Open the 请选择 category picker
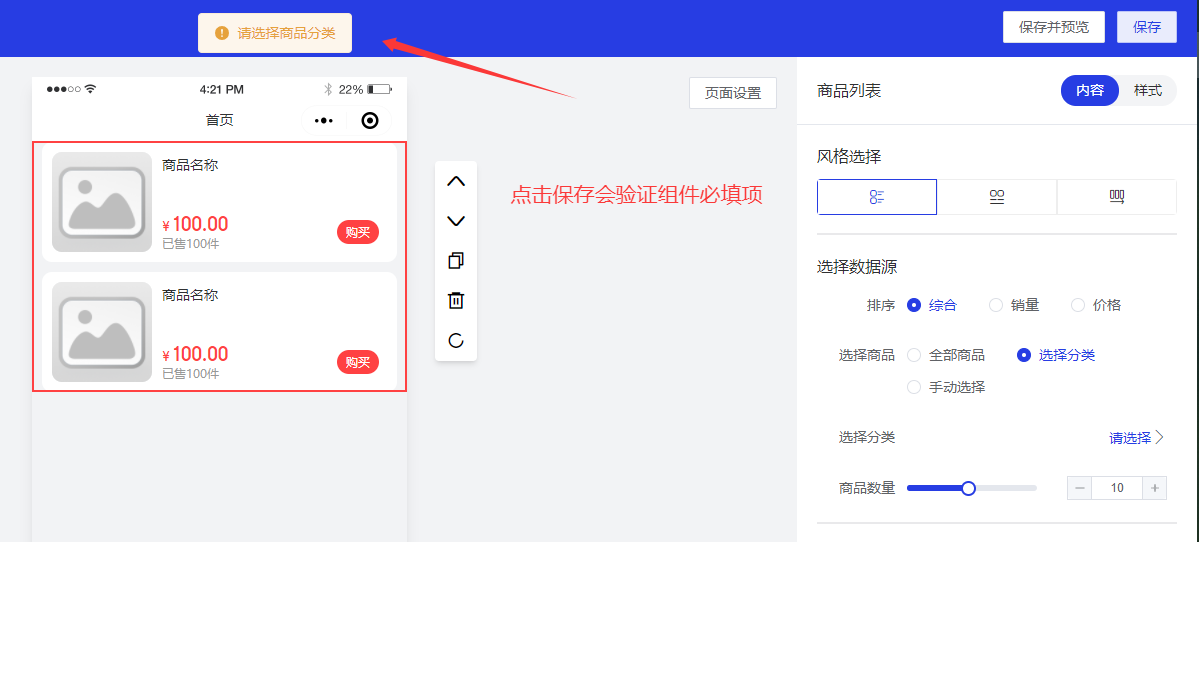The image size is (1199, 677). (1136, 438)
